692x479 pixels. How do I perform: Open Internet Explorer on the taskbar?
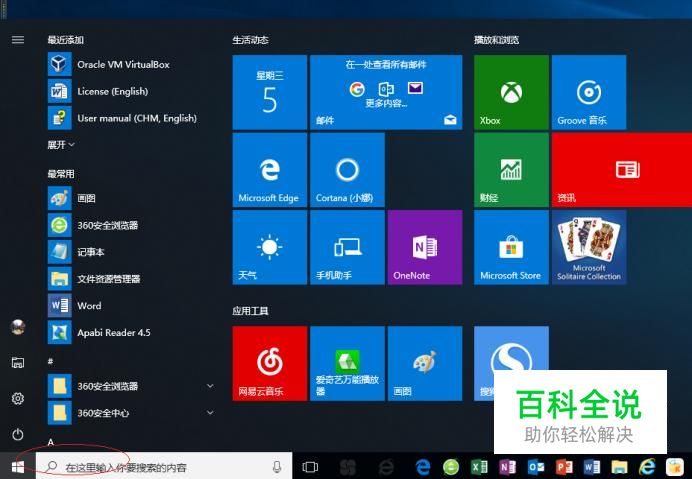click(647, 467)
